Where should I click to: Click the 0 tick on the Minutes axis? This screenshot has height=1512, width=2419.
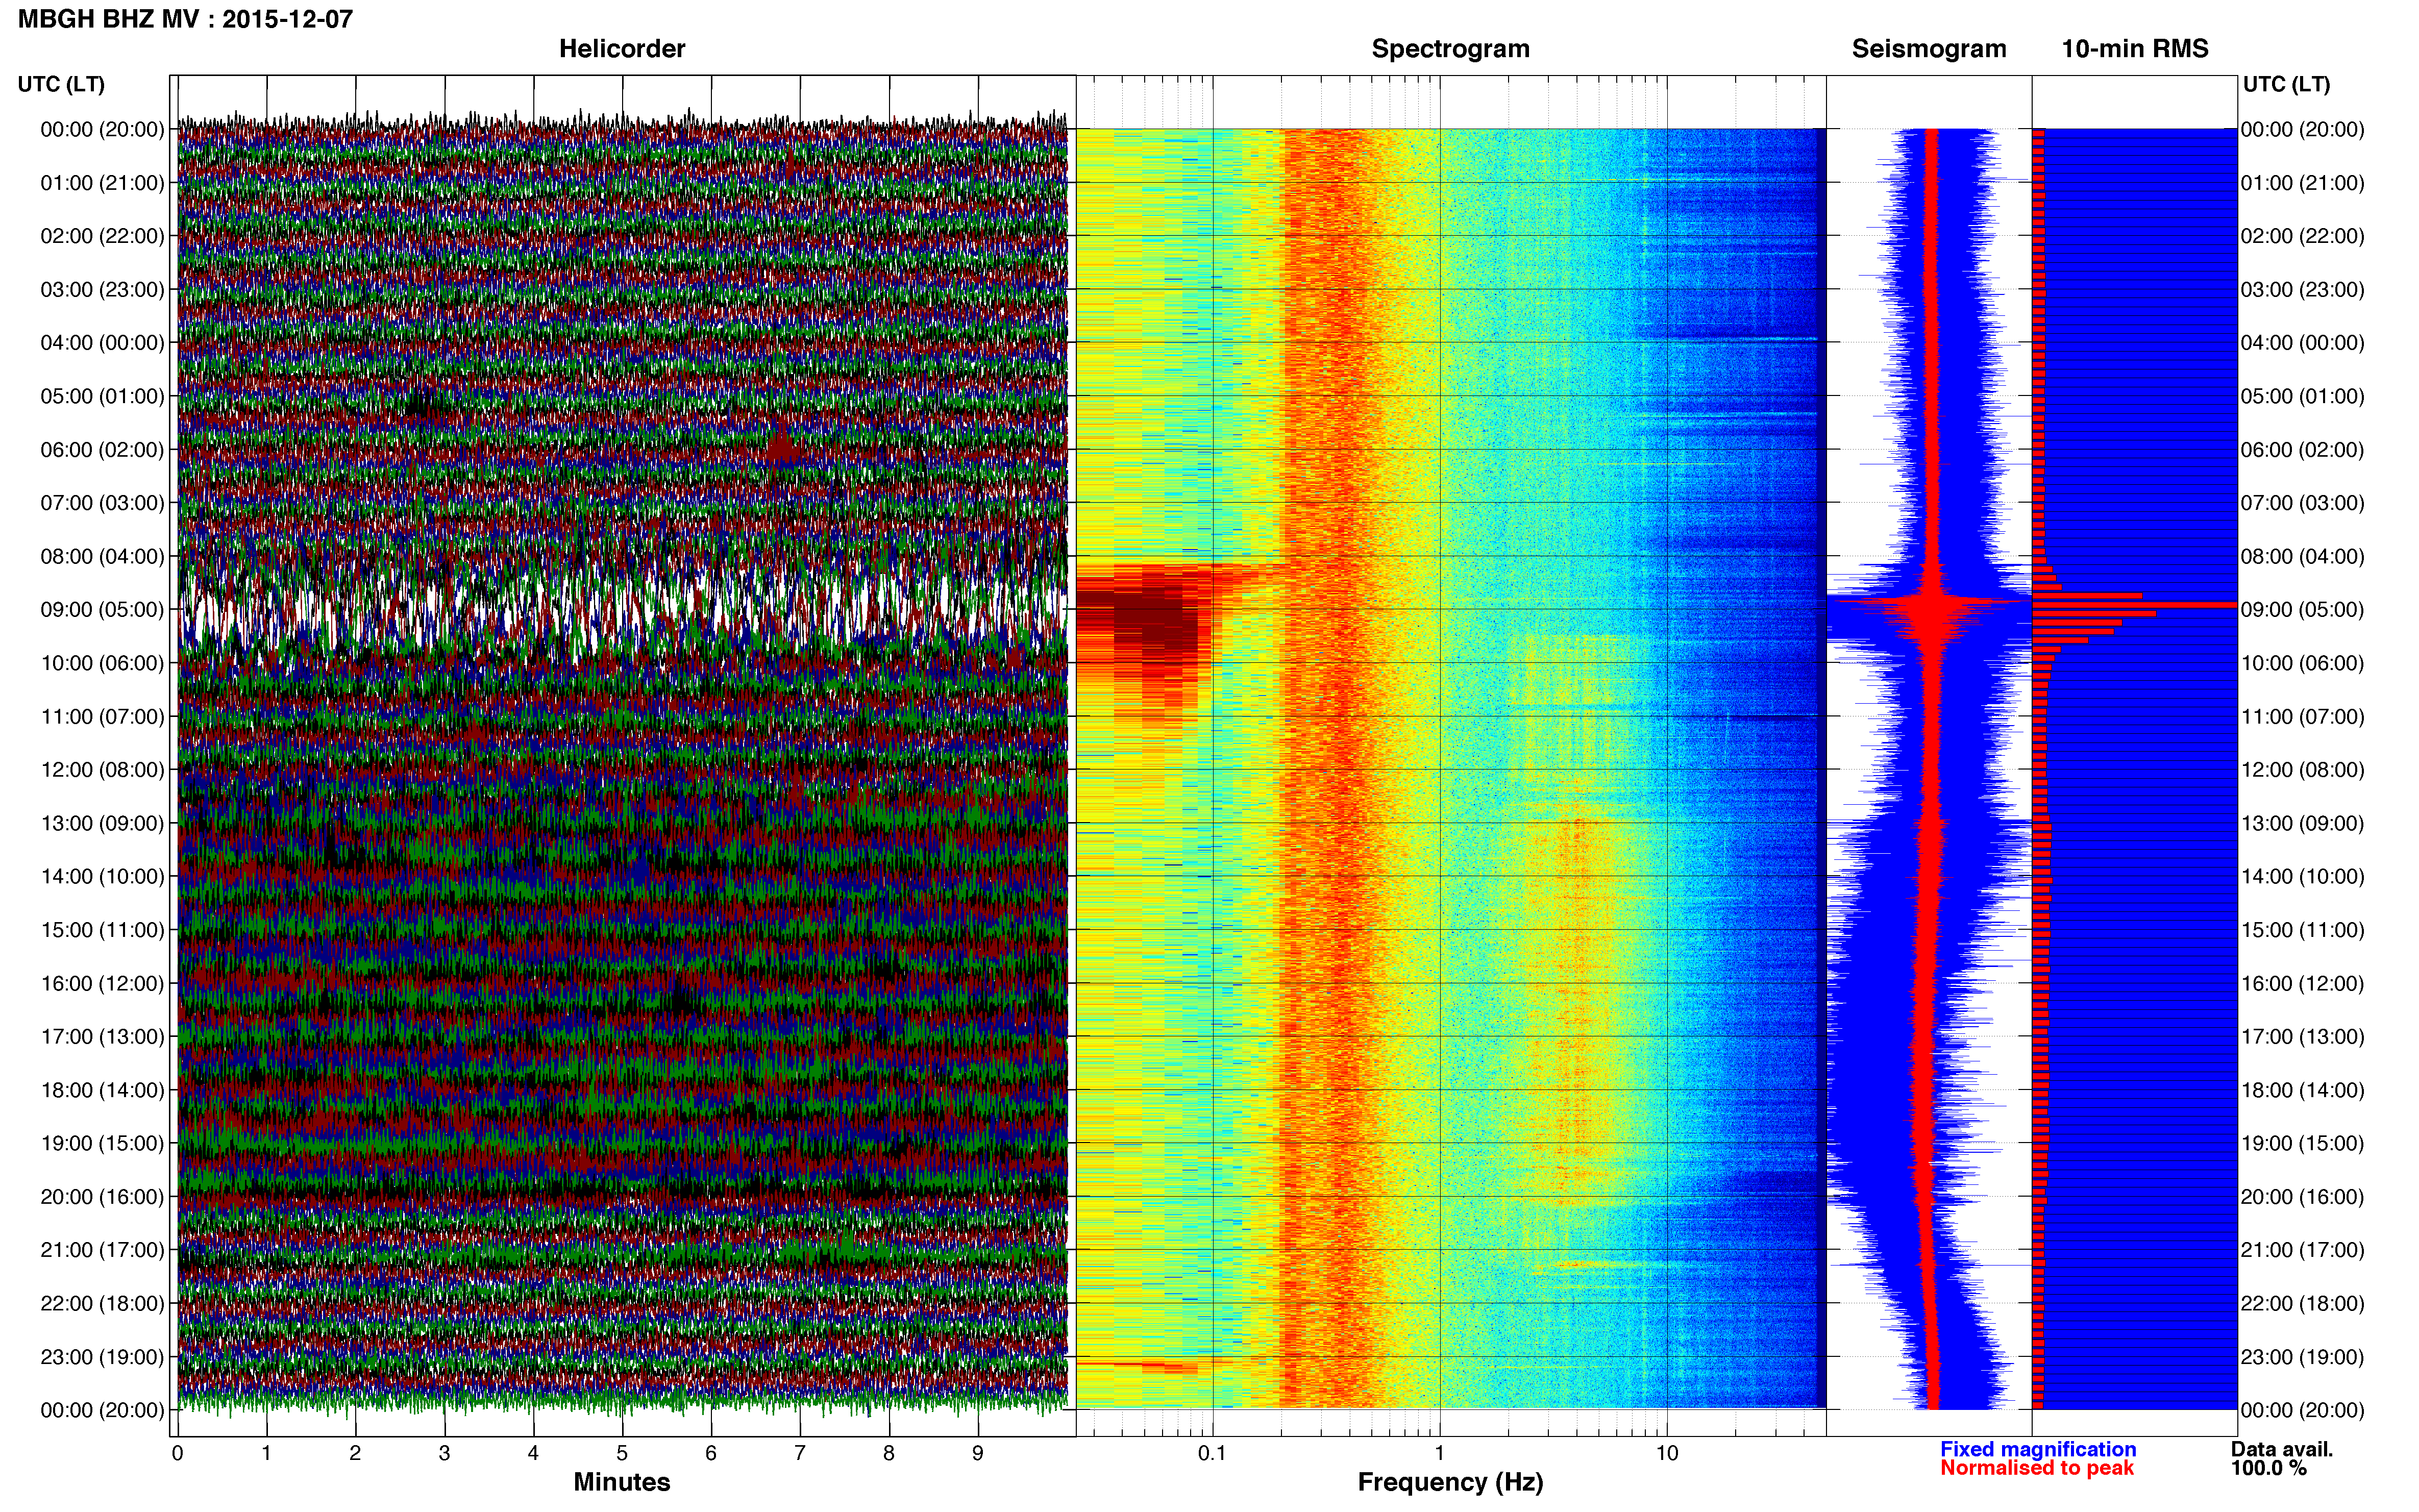177,1454
